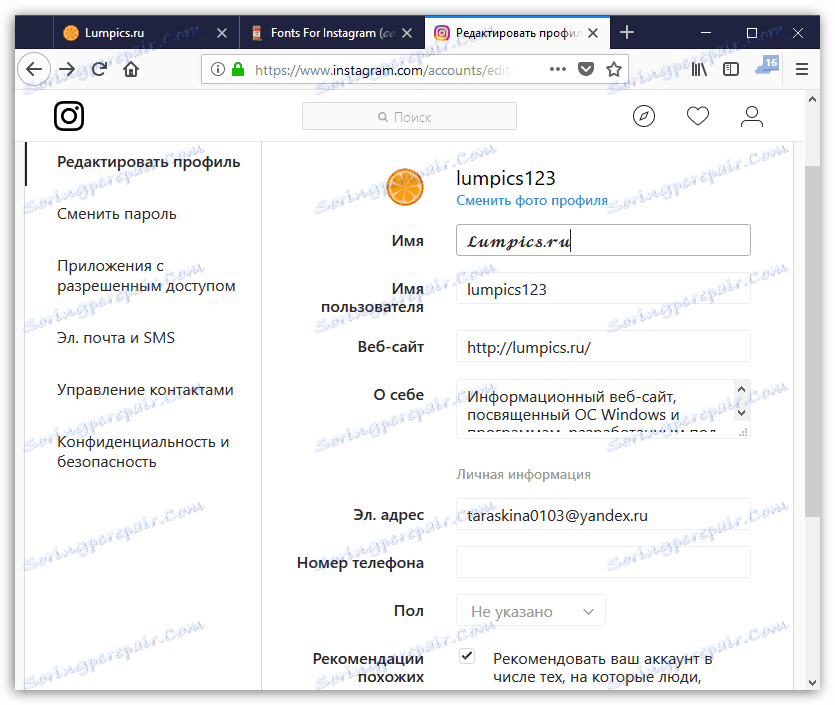Image resolution: width=835 pixels, height=705 pixels.
Task: Open Приложения с разрешенным доступом section
Action: [146, 276]
